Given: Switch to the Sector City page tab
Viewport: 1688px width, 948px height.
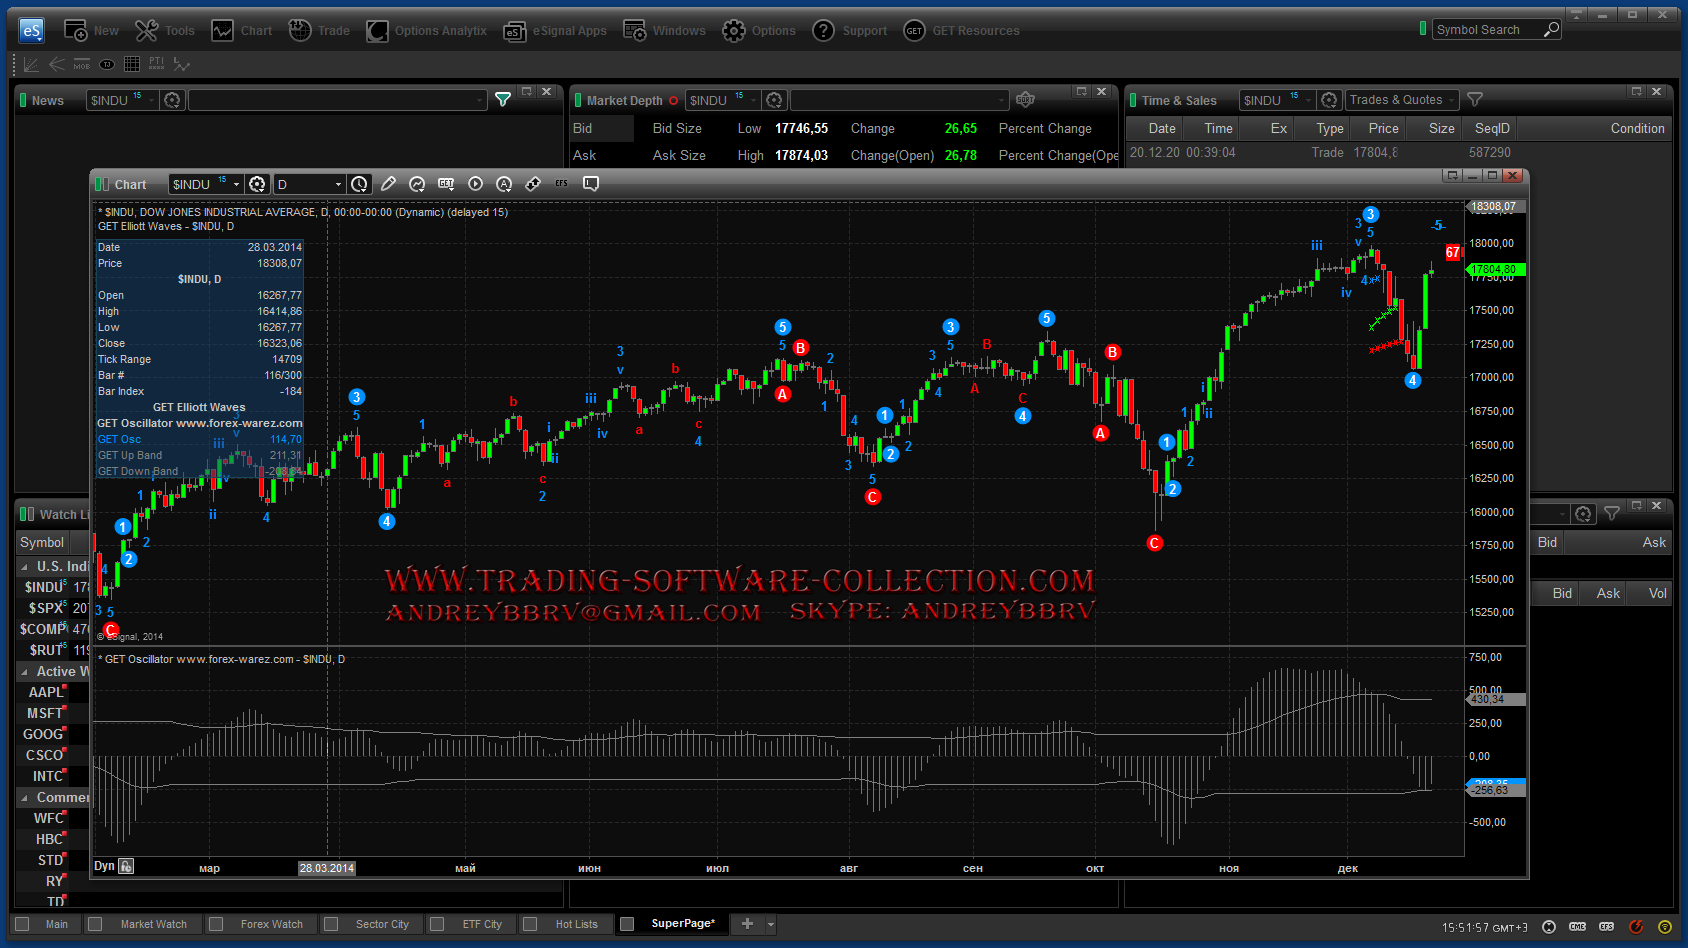Looking at the screenshot, I should coord(381,924).
